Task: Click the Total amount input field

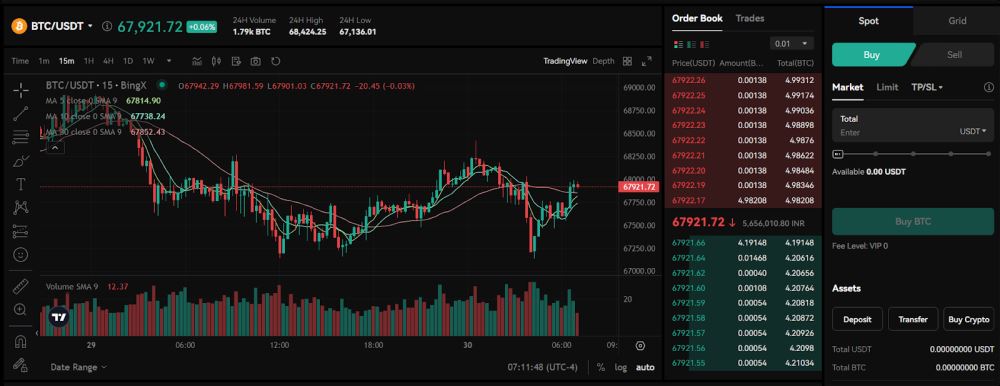Action: click(x=913, y=125)
